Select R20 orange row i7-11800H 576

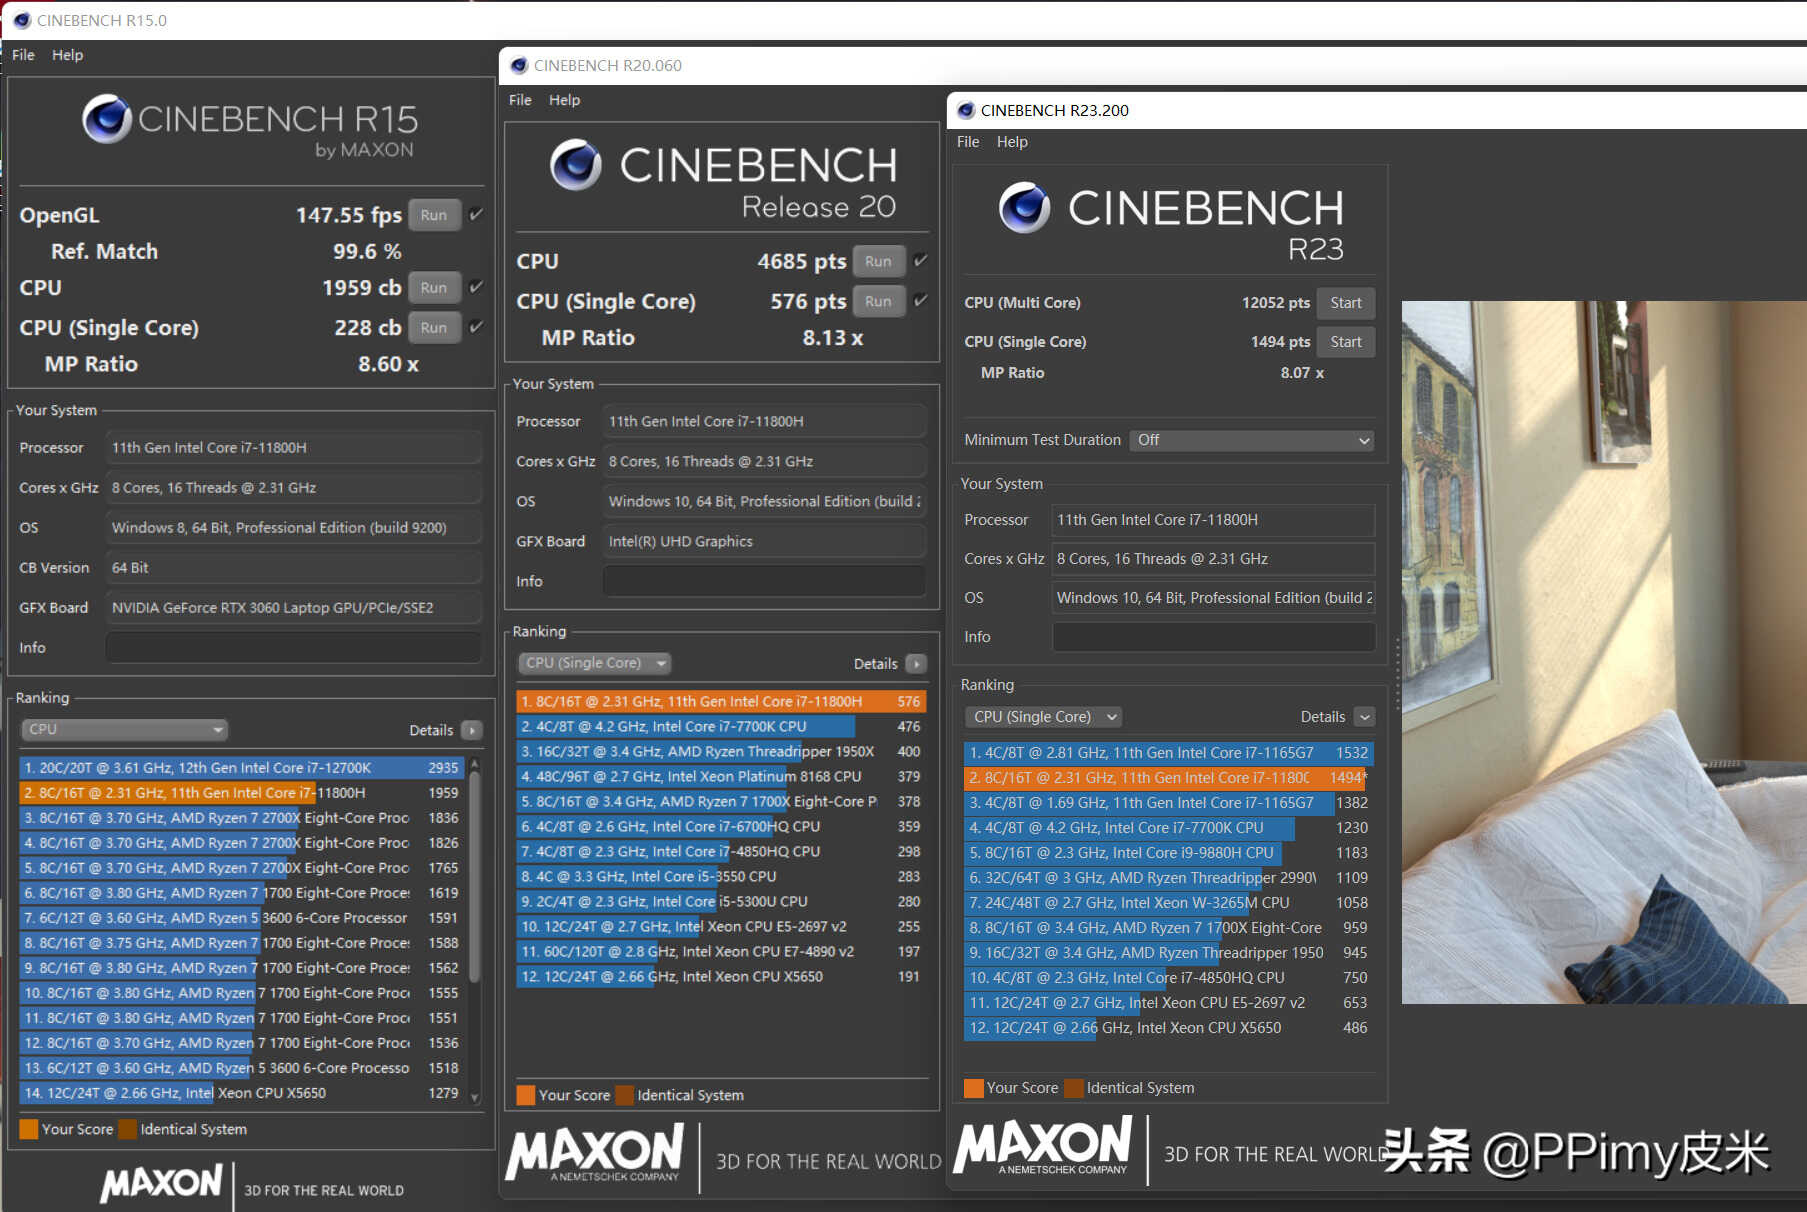(721, 702)
